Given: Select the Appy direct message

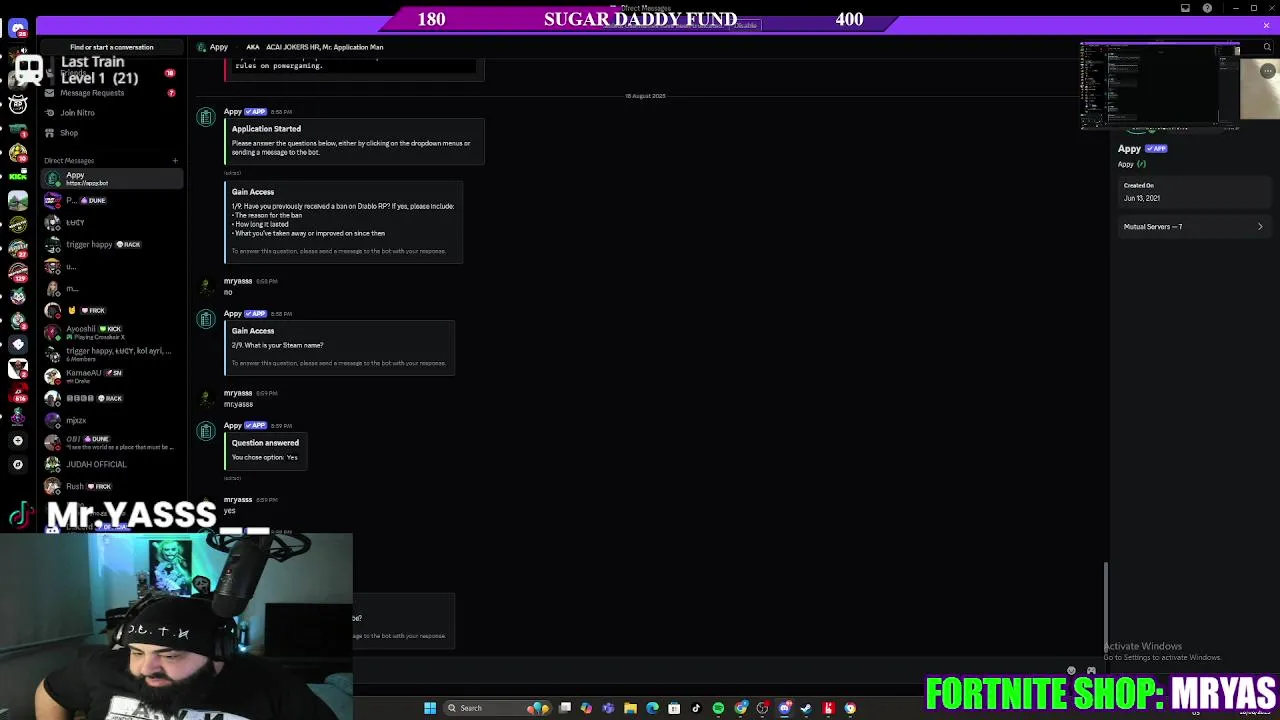Looking at the screenshot, I should pos(112,178).
